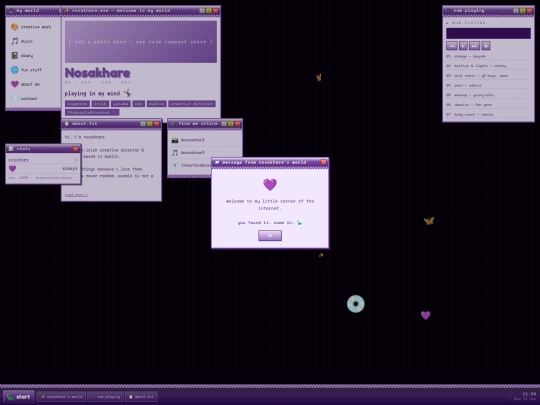Image resolution: width=540 pixels, height=405 pixels.
Task: Open the email link in find me online
Action: tap(191, 165)
